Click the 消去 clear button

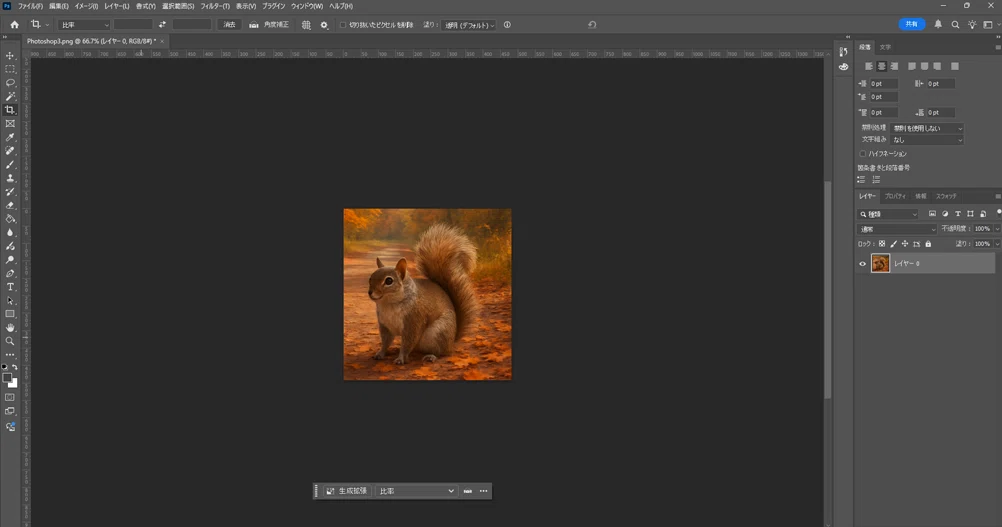pyautogui.click(x=229, y=25)
